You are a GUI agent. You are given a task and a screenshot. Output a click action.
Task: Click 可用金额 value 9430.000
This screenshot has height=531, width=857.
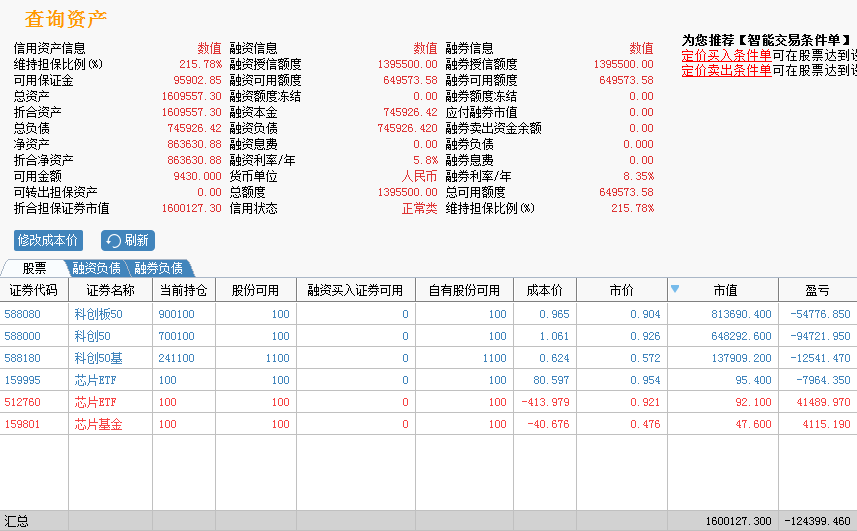pyautogui.click(x=197, y=176)
